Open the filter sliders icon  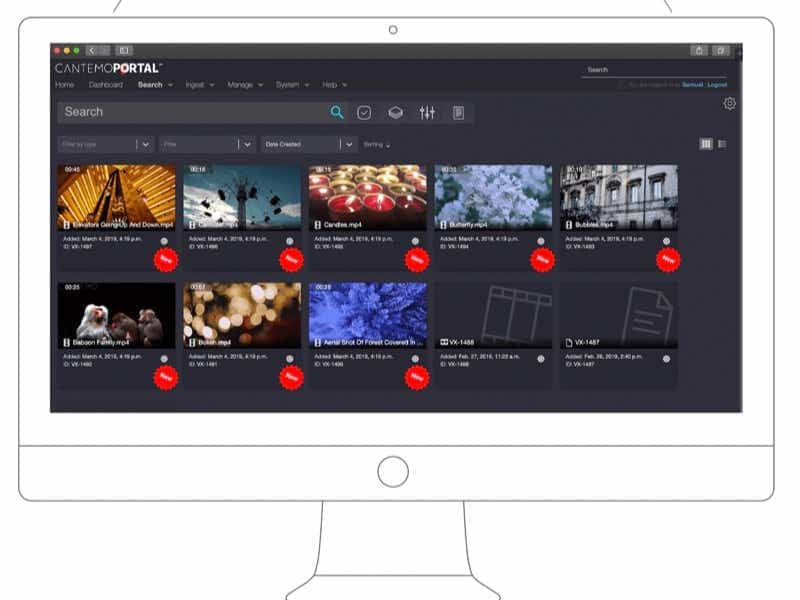pos(427,112)
